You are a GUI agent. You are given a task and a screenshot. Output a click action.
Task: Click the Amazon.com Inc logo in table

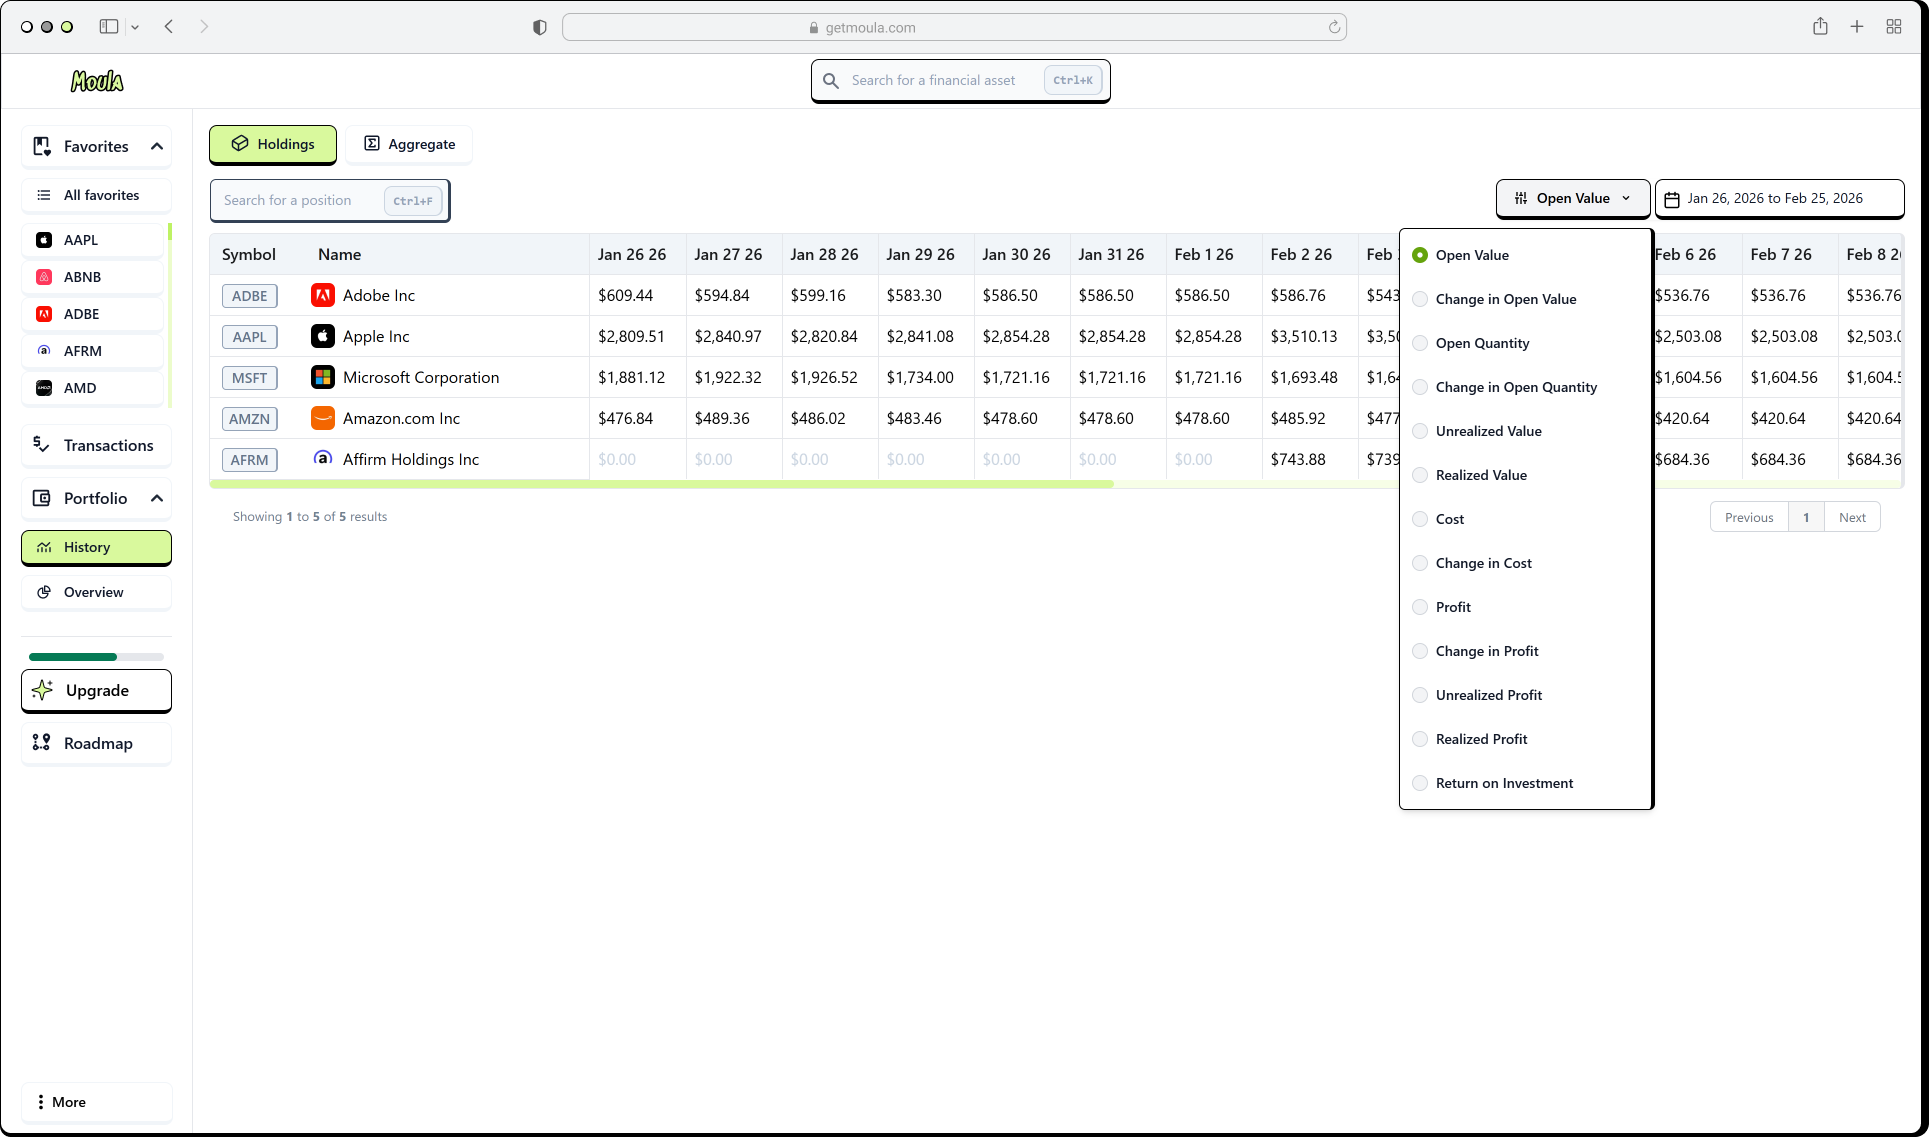323,418
